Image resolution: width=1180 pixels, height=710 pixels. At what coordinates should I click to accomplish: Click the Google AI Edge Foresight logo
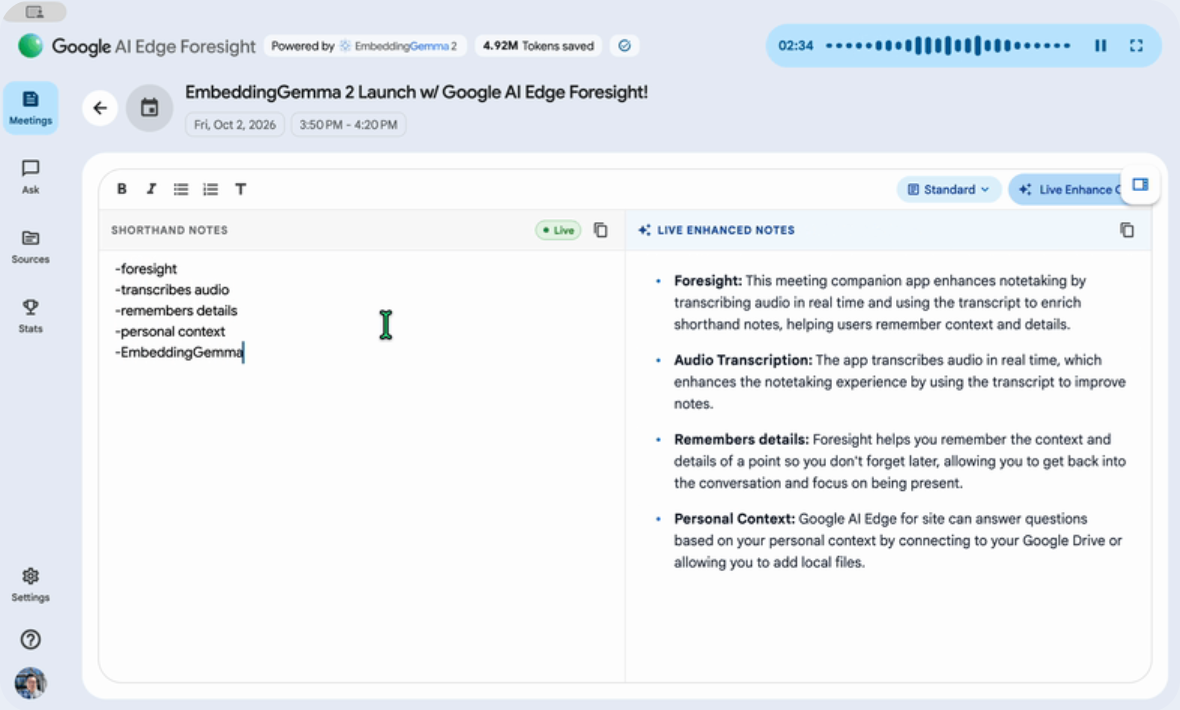136,46
